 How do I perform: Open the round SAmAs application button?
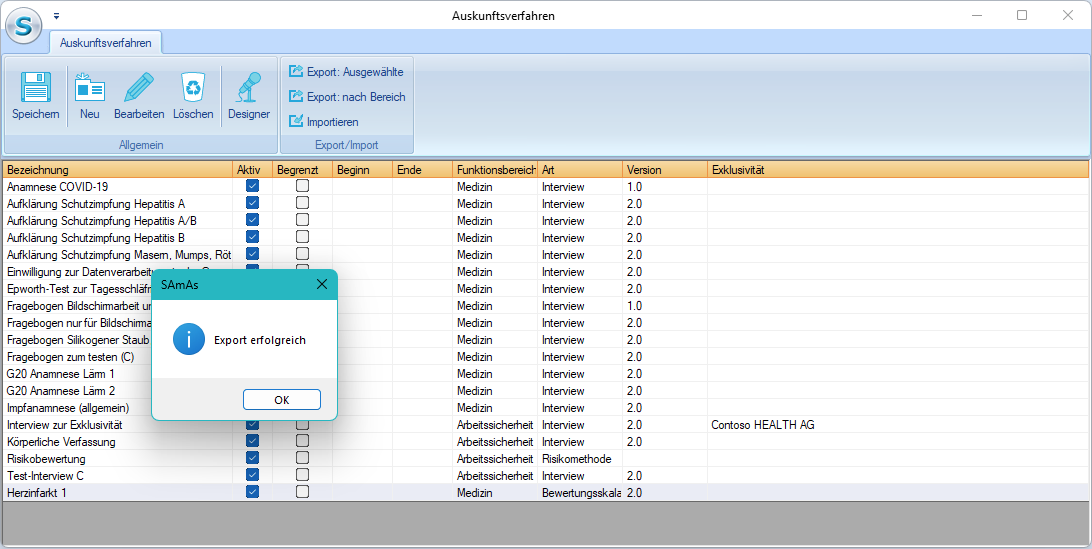(x=24, y=25)
